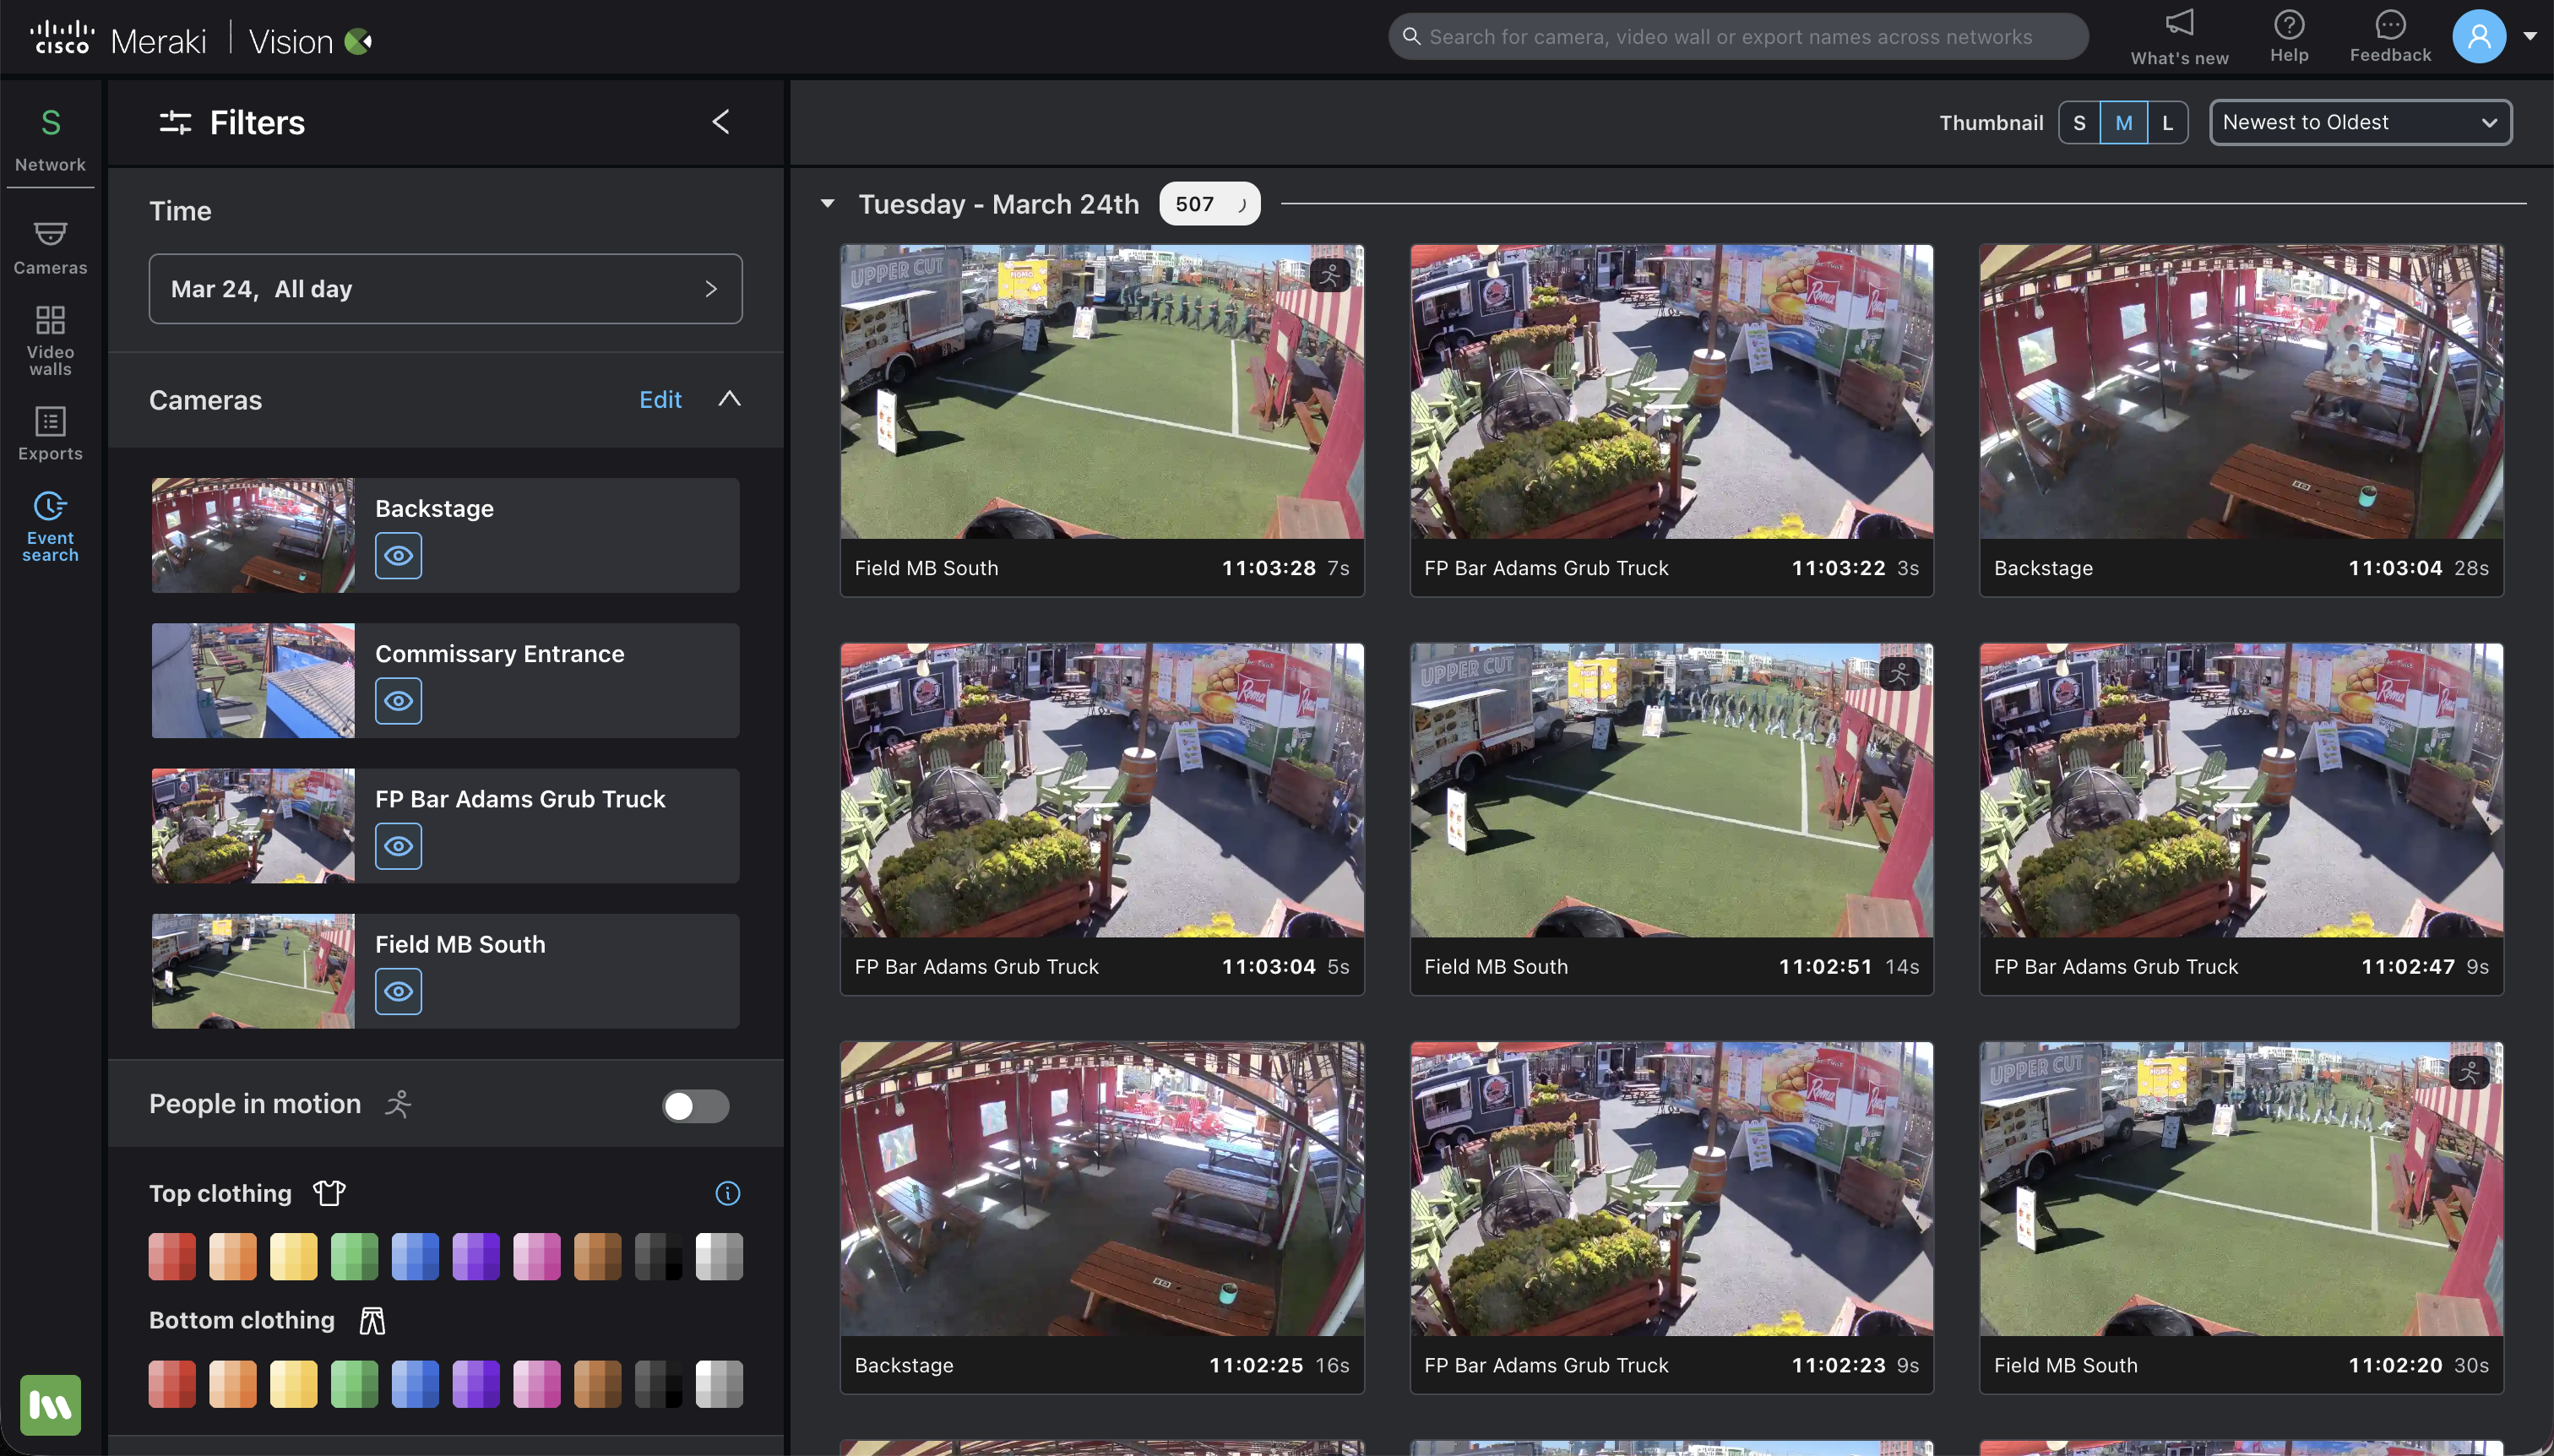2554x1456 pixels.
Task: Open Backstage event at 11:03:04
Action: tap(2241, 421)
